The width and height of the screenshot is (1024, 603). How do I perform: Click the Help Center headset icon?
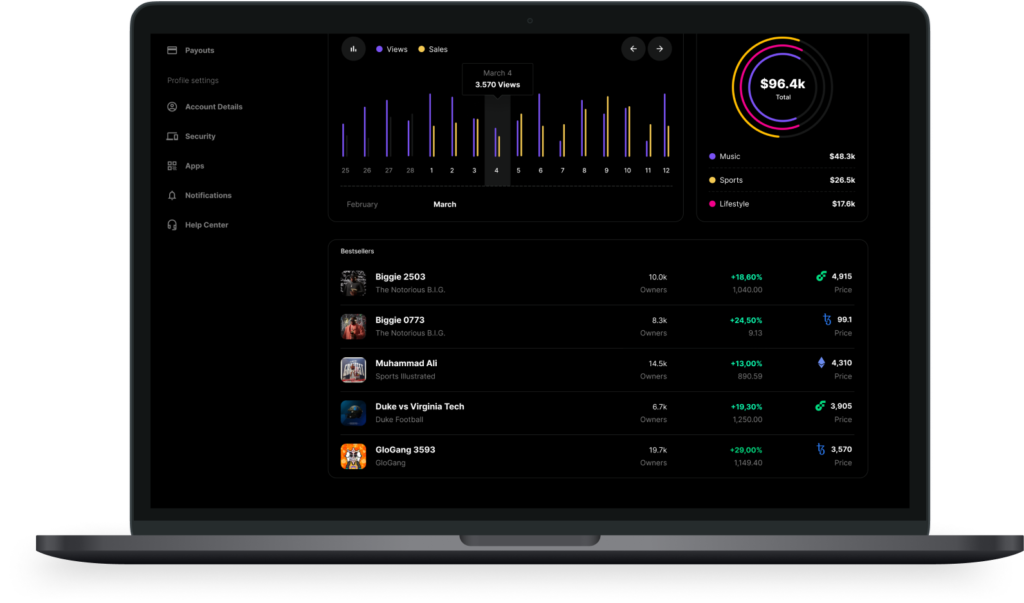[x=172, y=225]
